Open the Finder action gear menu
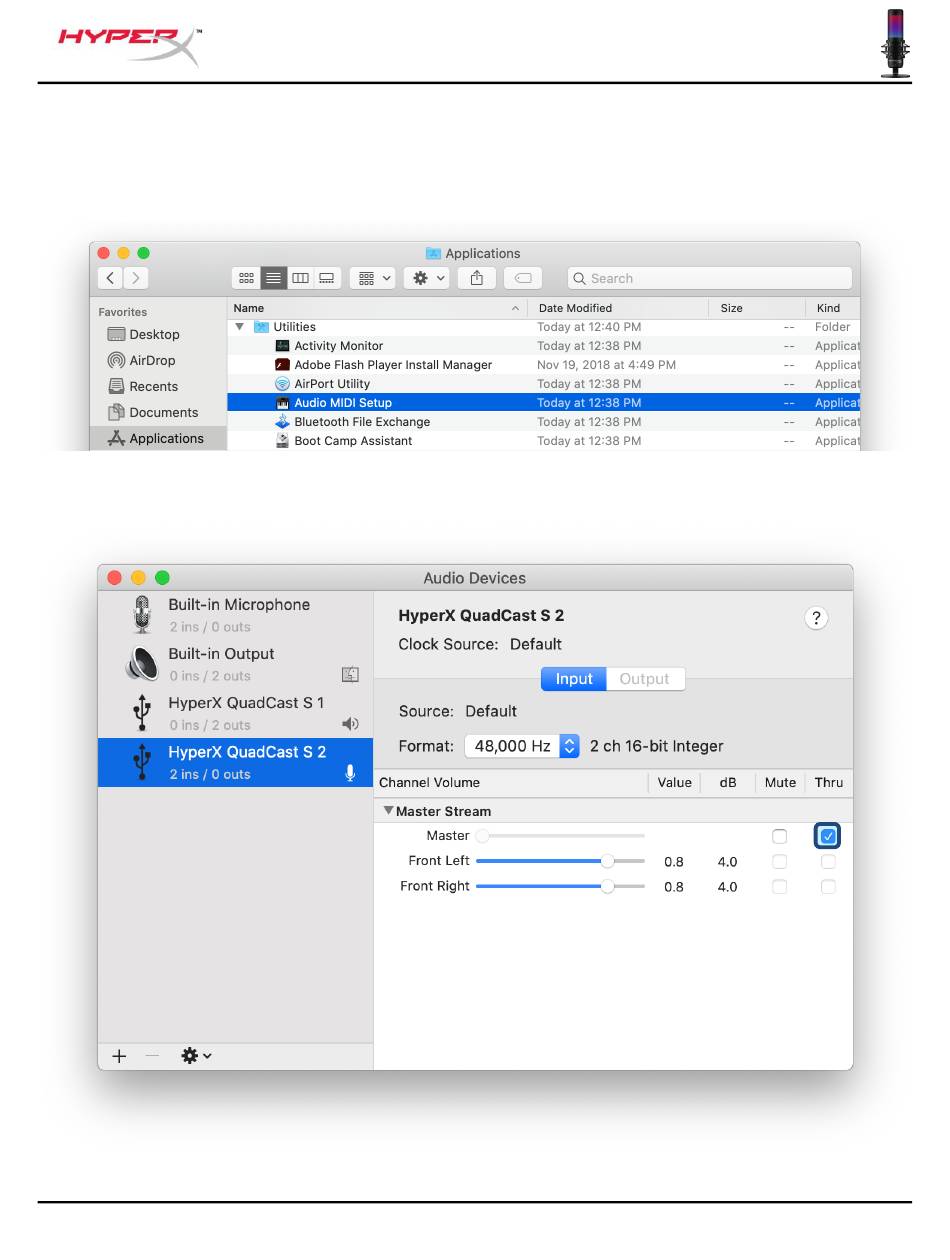 [x=428, y=279]
